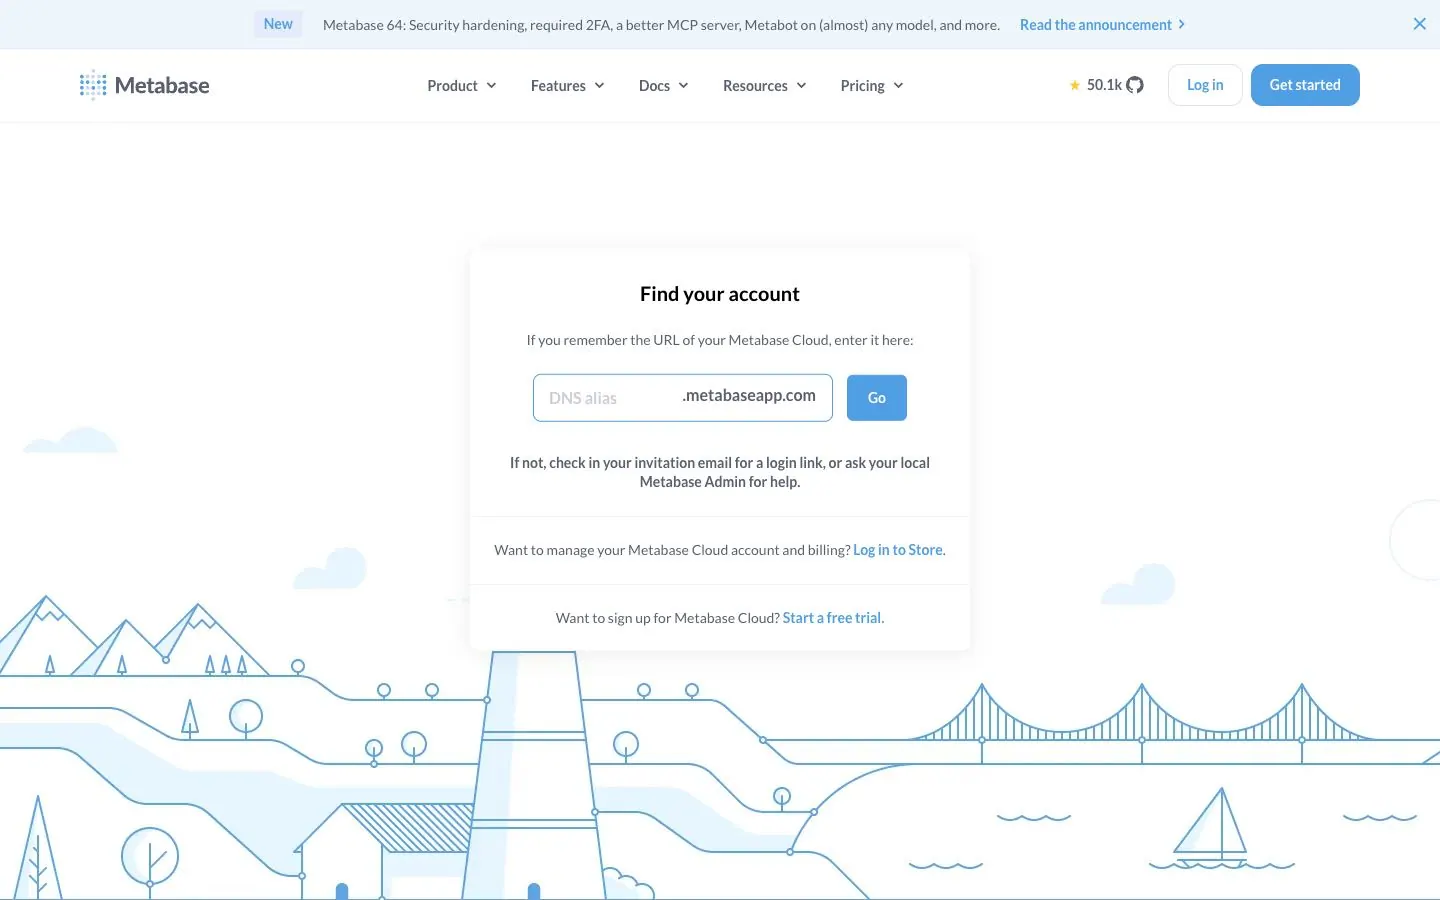1440x900 pixels.
Task: Click the chevron after Read the announcement
Action: (1182, 24)
